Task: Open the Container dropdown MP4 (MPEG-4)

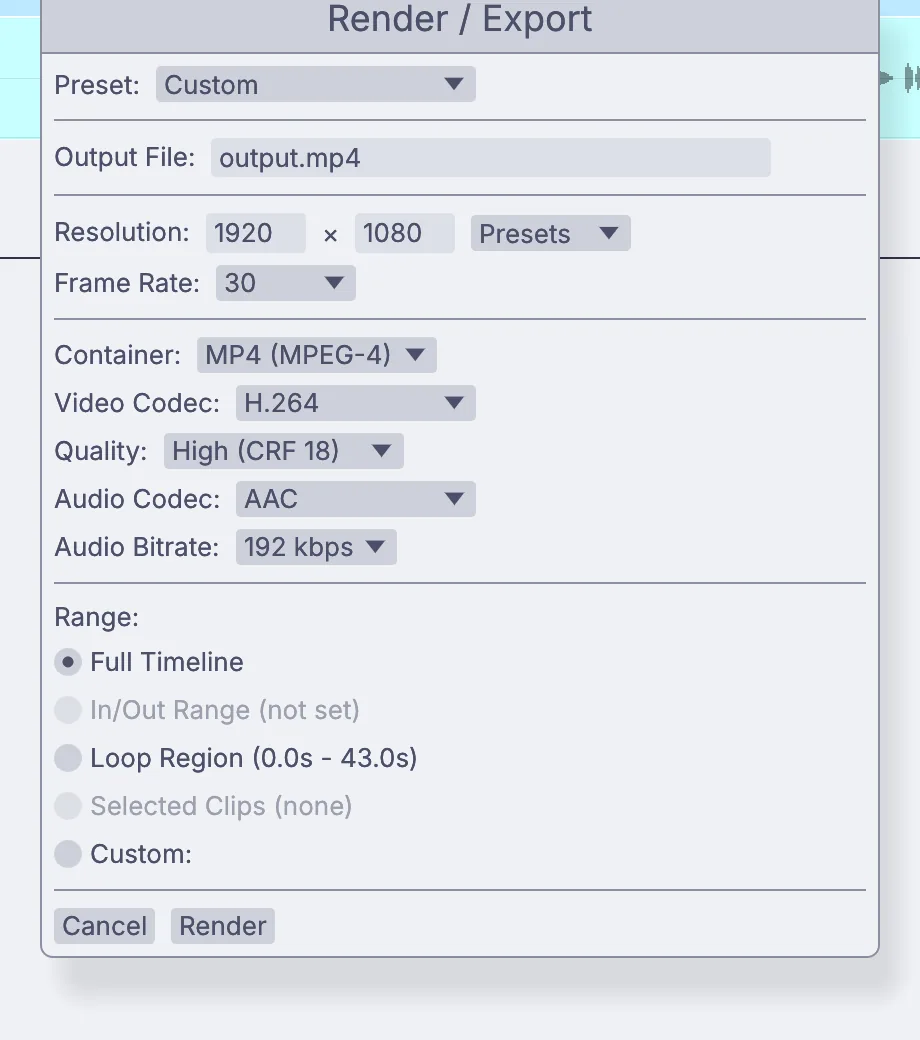Action: pos(316,355)
